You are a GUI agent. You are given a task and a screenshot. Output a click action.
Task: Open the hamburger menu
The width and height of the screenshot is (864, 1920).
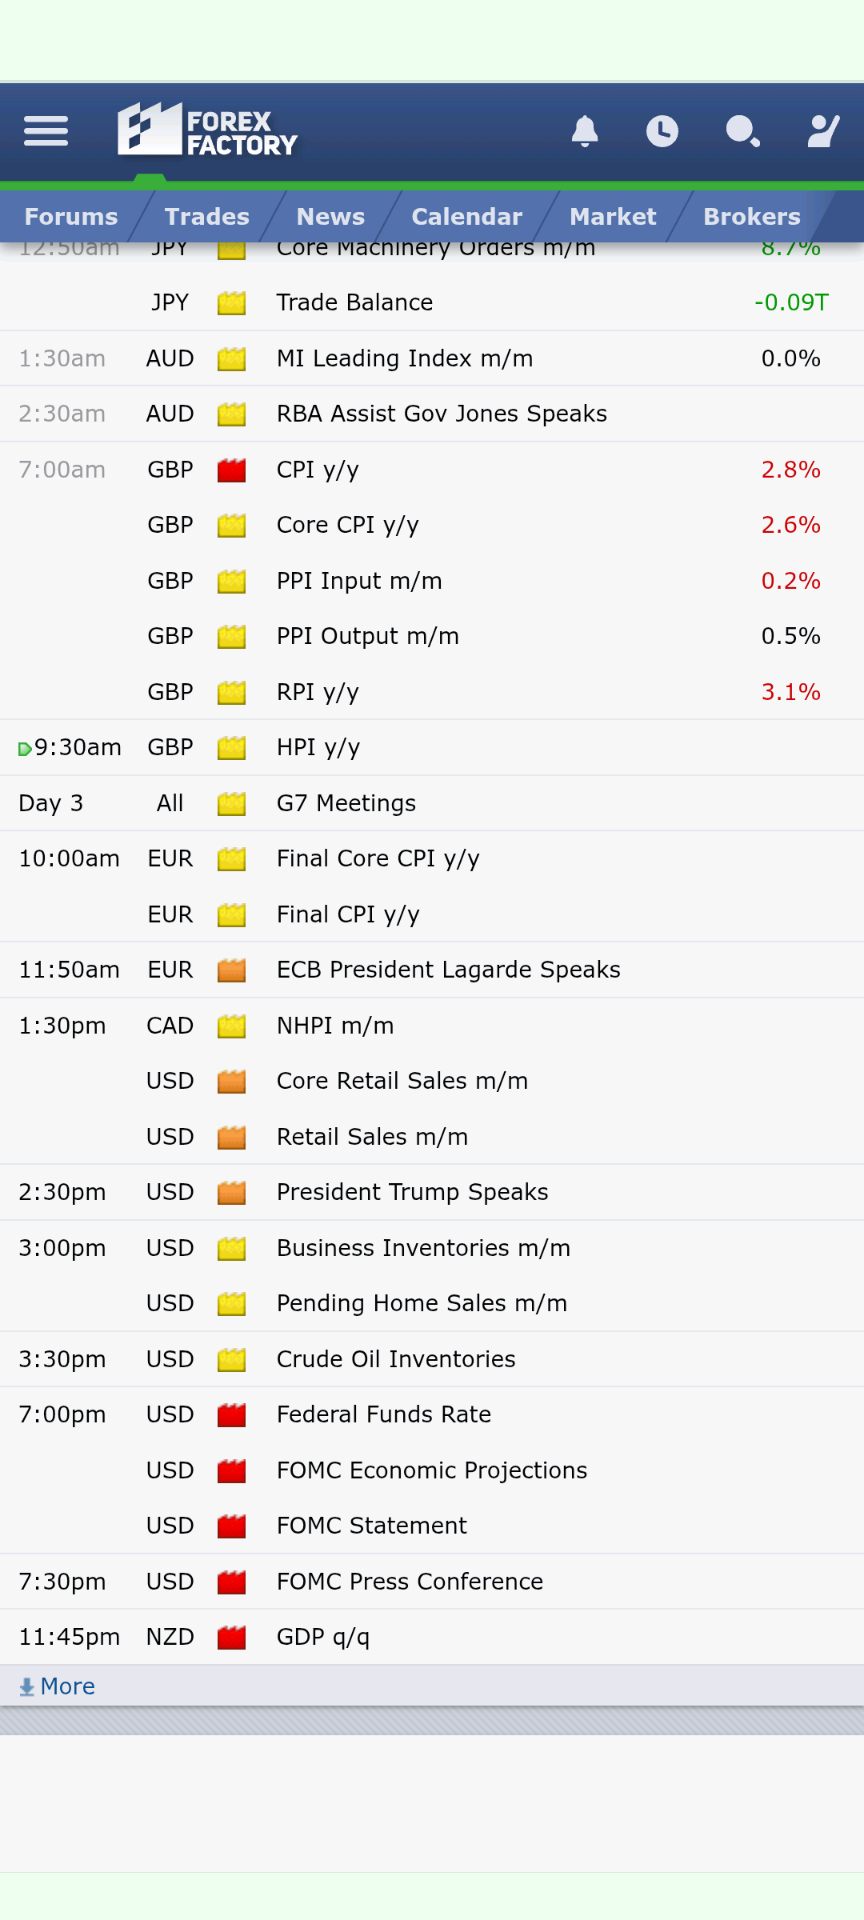point(46,131)
